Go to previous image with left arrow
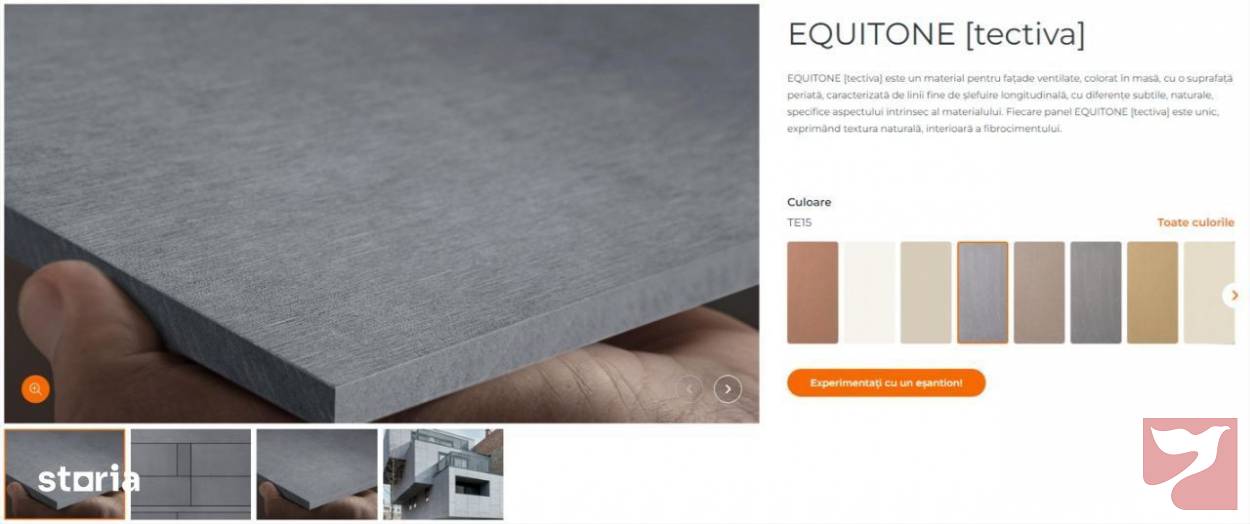Image resolution: width=1250 pixels, height=524 pixels. click(x=689, y=389)
